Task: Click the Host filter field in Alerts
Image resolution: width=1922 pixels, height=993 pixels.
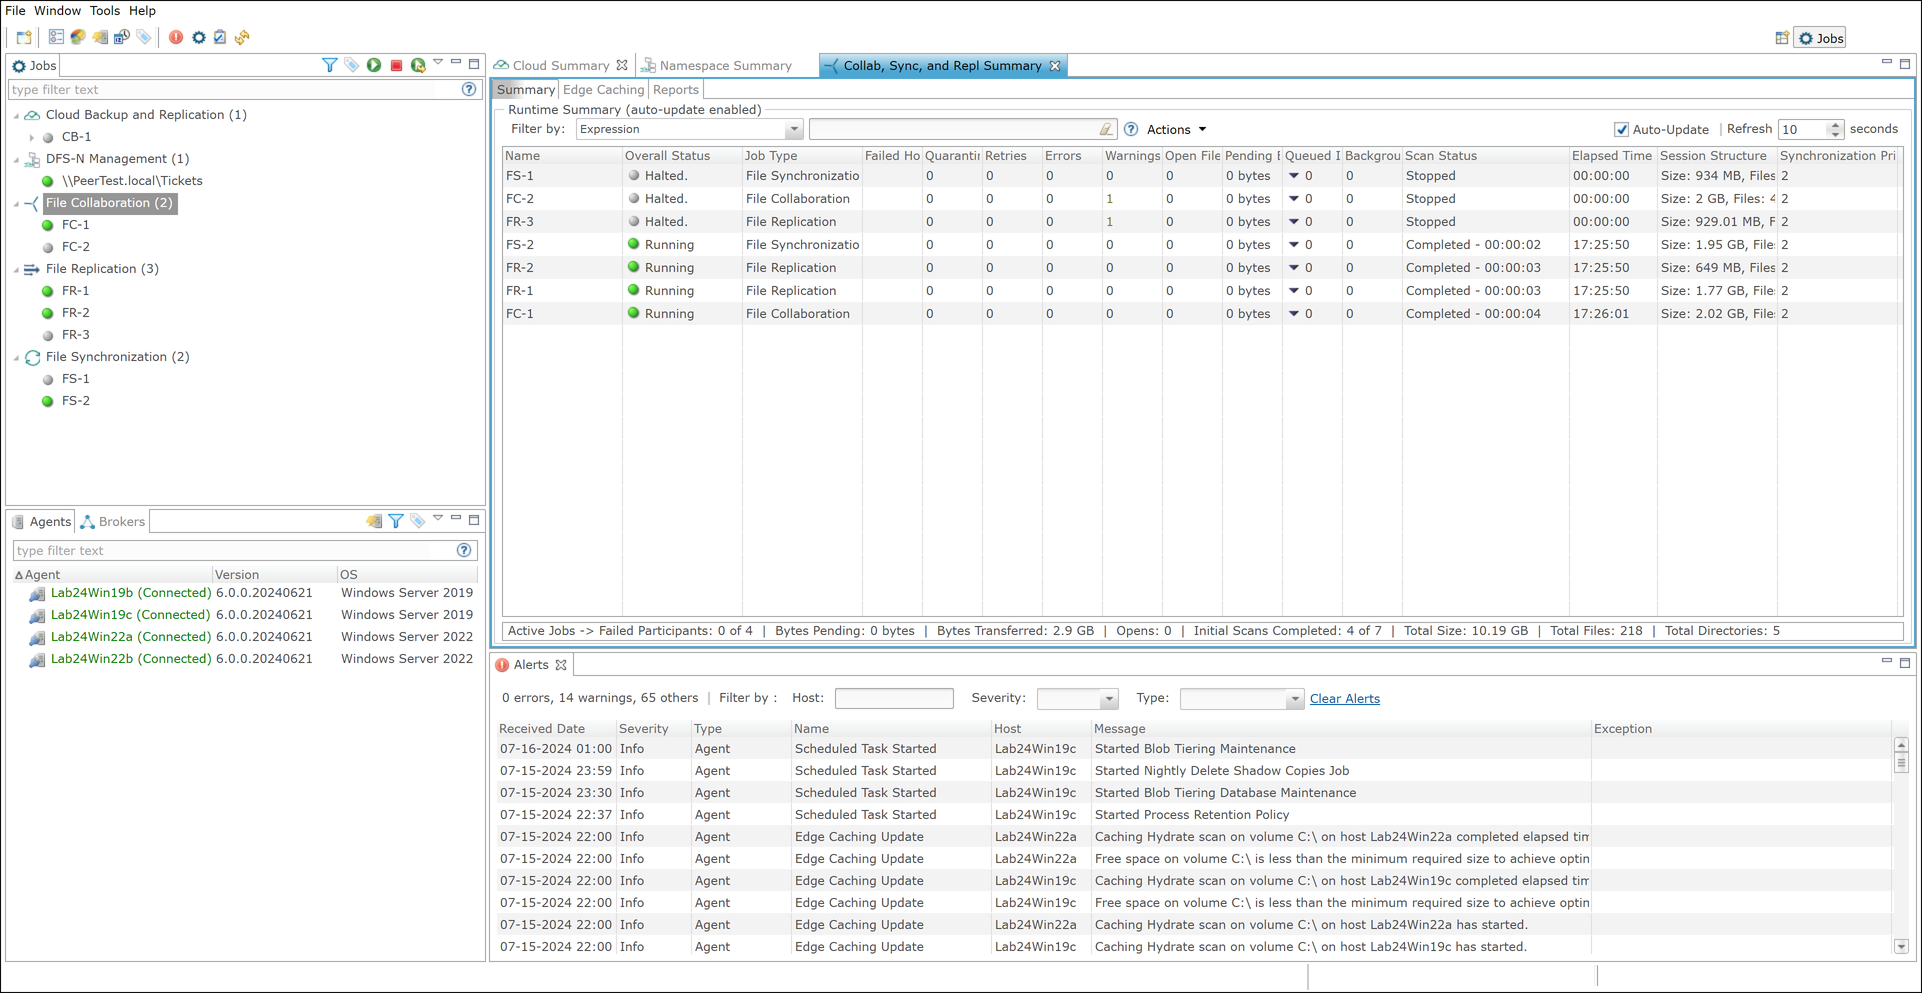Action: 894,698
